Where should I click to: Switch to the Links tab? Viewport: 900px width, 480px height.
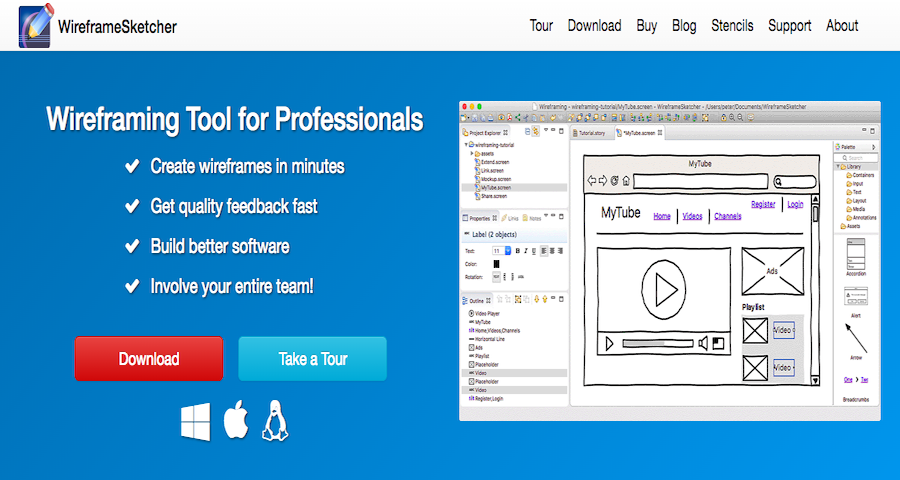(x=510, y=218)
